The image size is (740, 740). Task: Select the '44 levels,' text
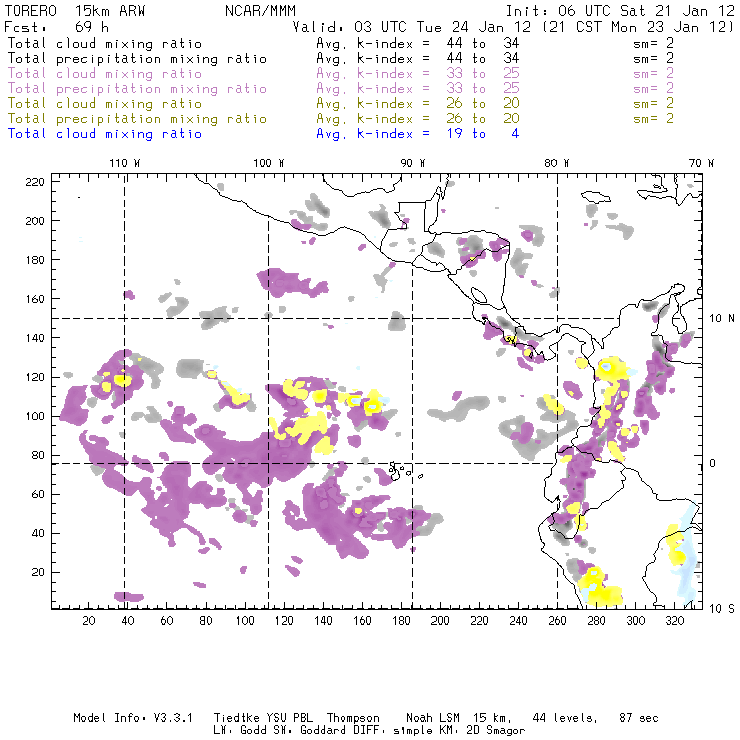click(x=565, y=718)
